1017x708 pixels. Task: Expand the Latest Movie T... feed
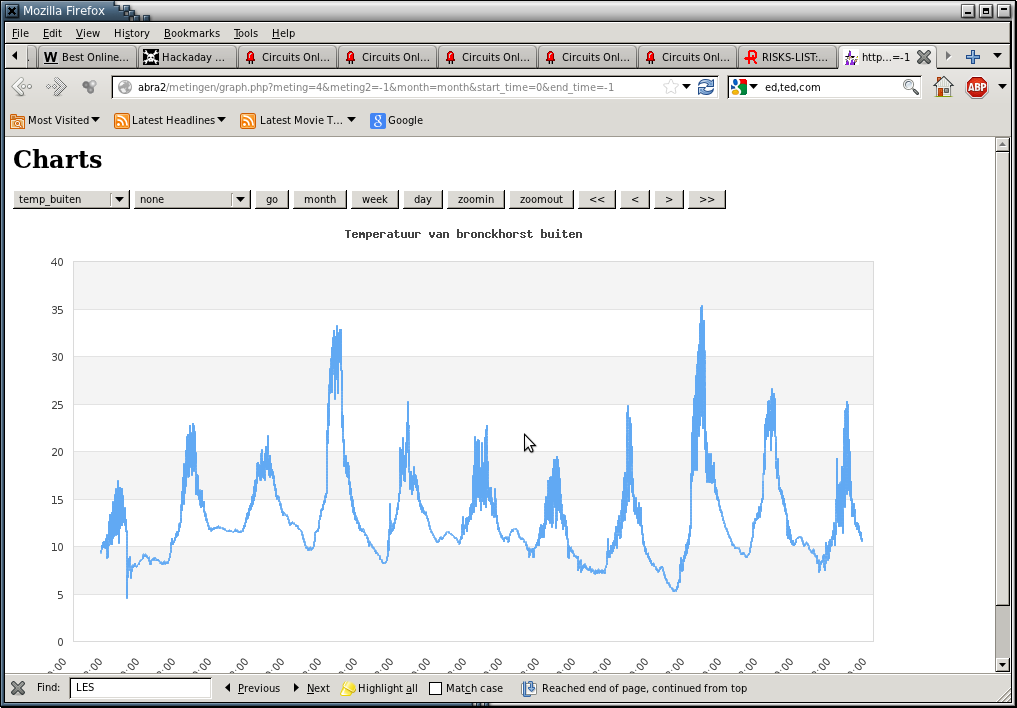[x=298, y=120]
